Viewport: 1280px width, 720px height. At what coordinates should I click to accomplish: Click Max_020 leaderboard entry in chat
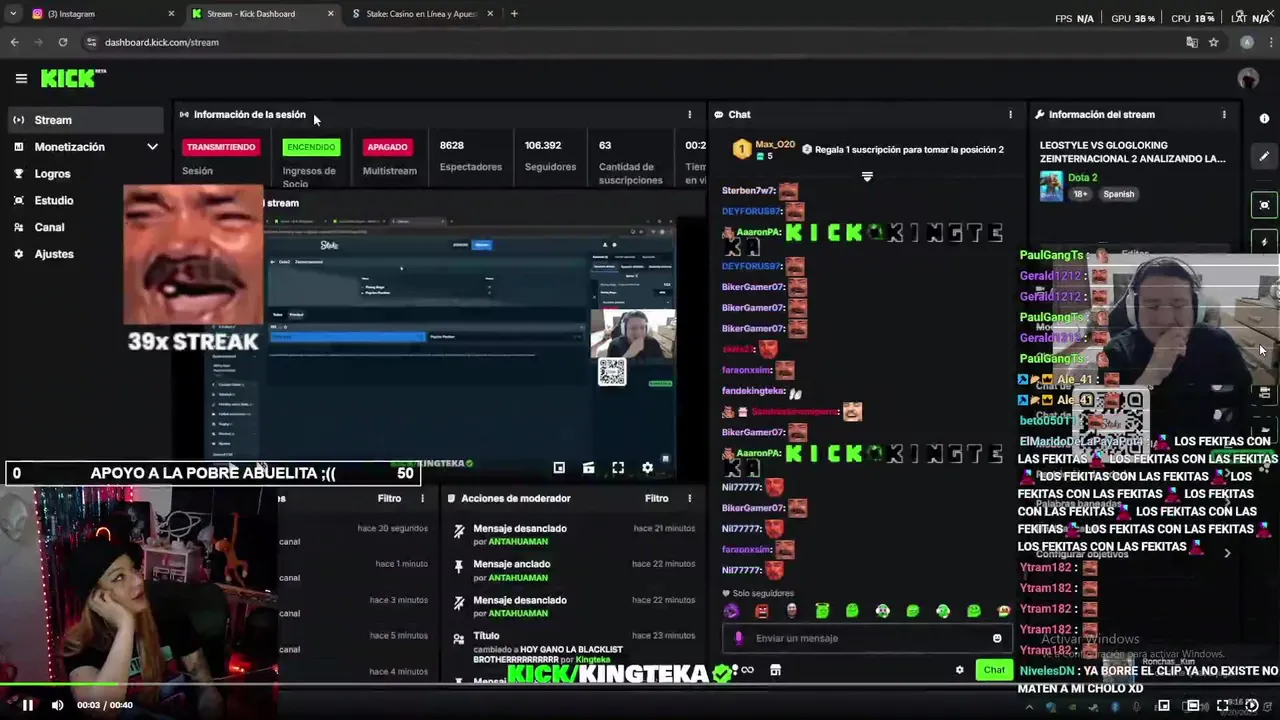tap(765, 150)
